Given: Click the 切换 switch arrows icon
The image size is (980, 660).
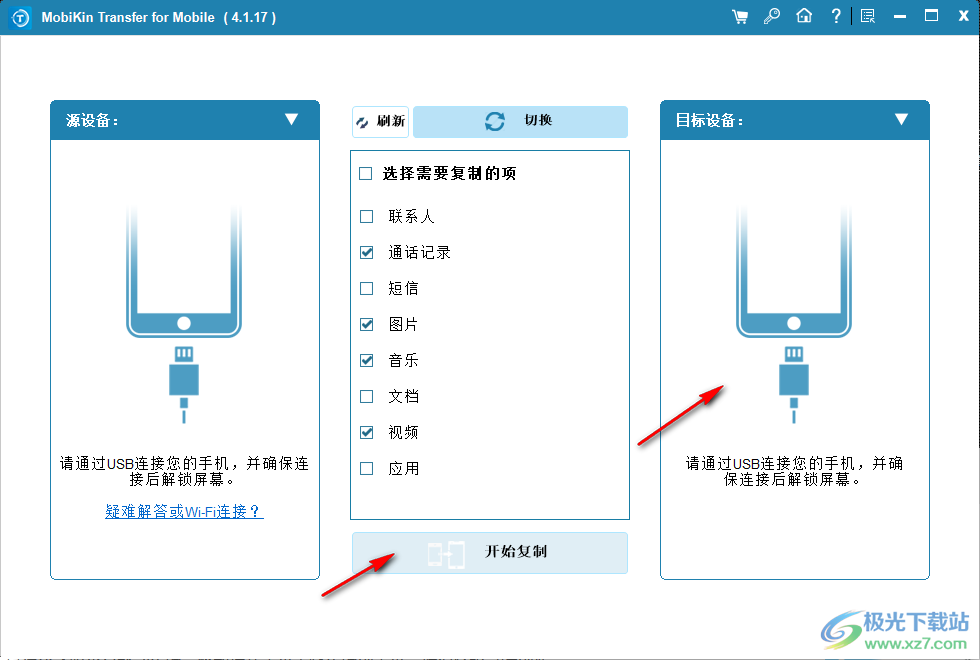Looking at the screenshot, I should coord(494,121).
